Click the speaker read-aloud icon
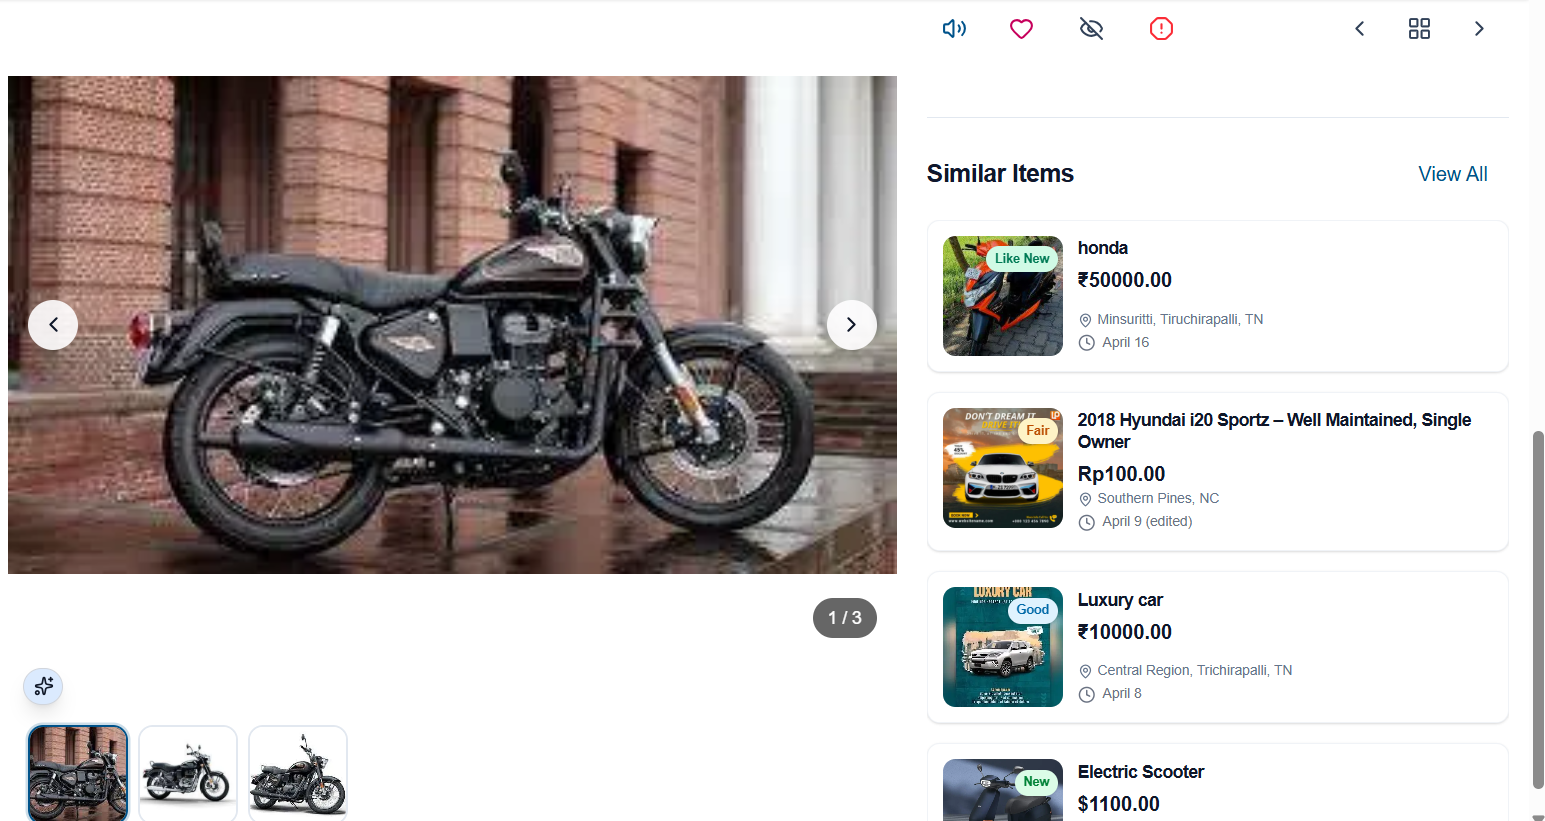 (x=954, y=29)
